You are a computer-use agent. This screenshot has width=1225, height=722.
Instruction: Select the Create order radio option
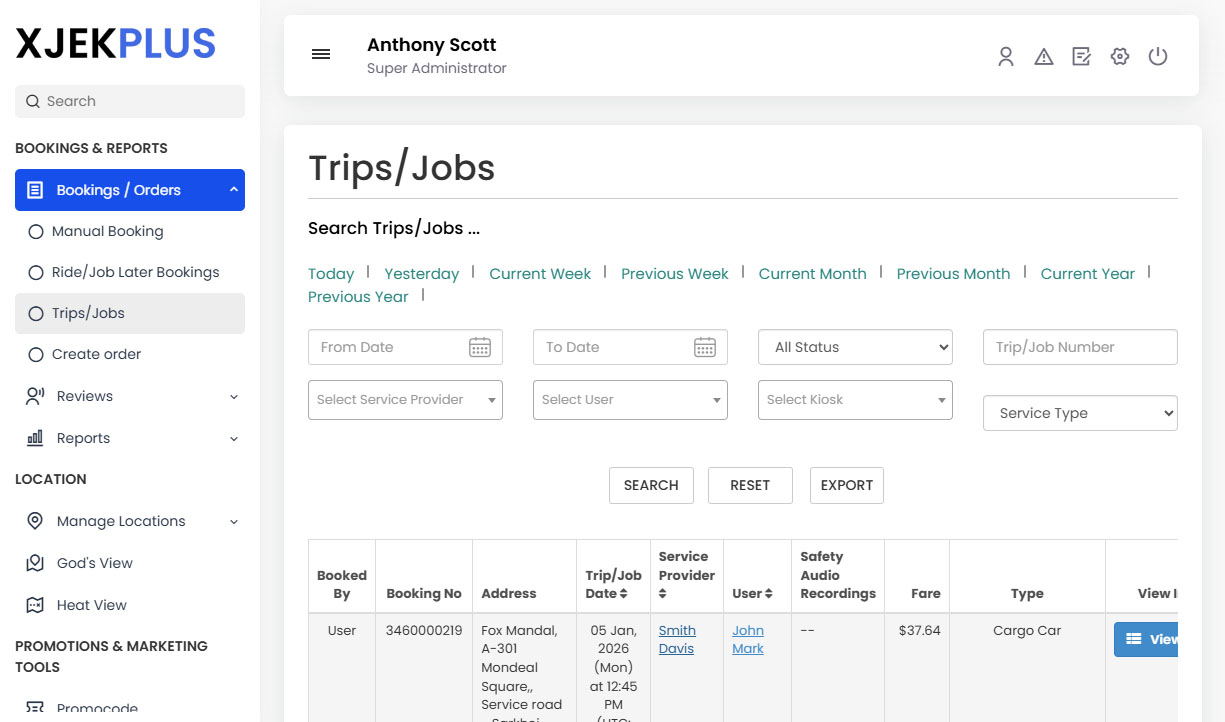tap(36, 354)
